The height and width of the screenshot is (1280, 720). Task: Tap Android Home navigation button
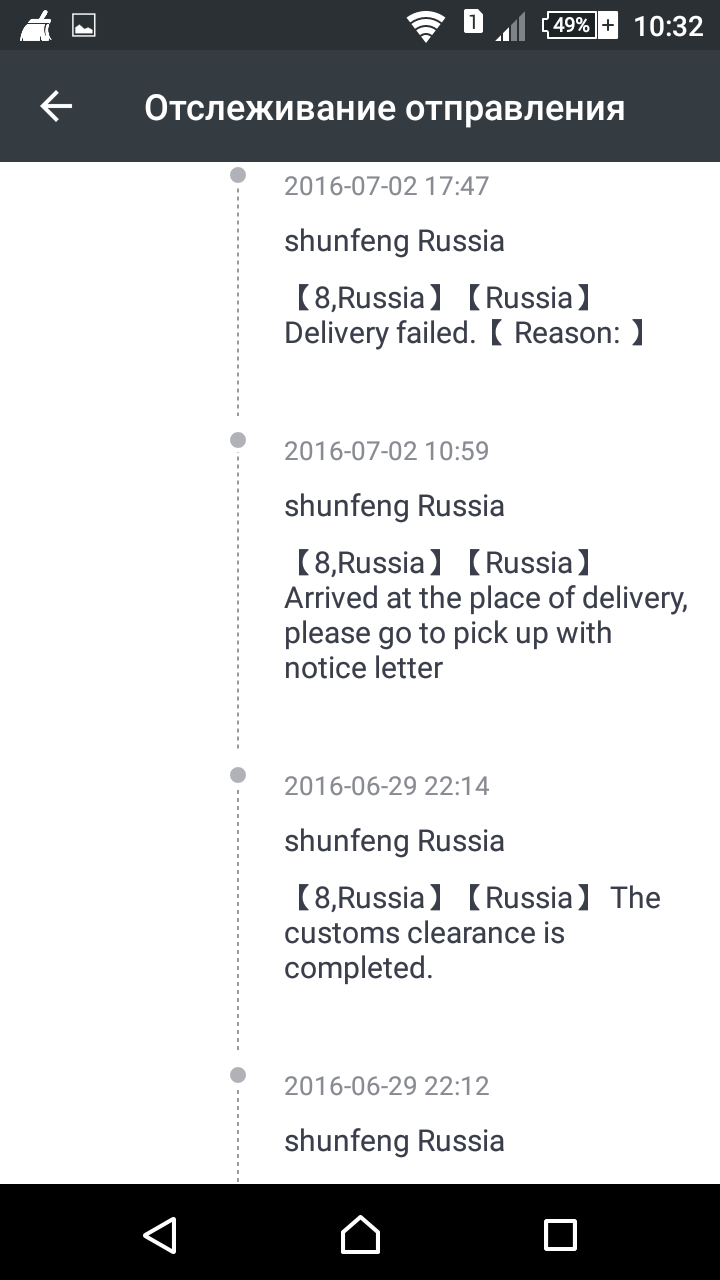[360, 1234]
